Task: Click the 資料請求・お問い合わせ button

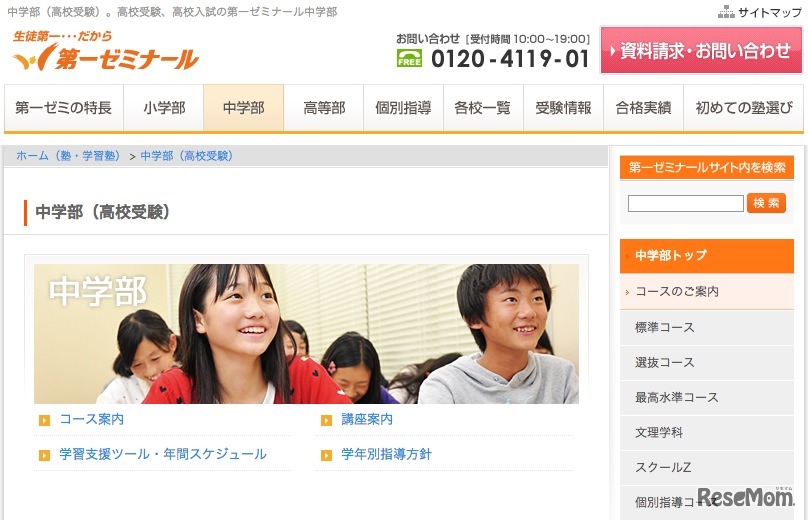Action: (x=702, y=51)
